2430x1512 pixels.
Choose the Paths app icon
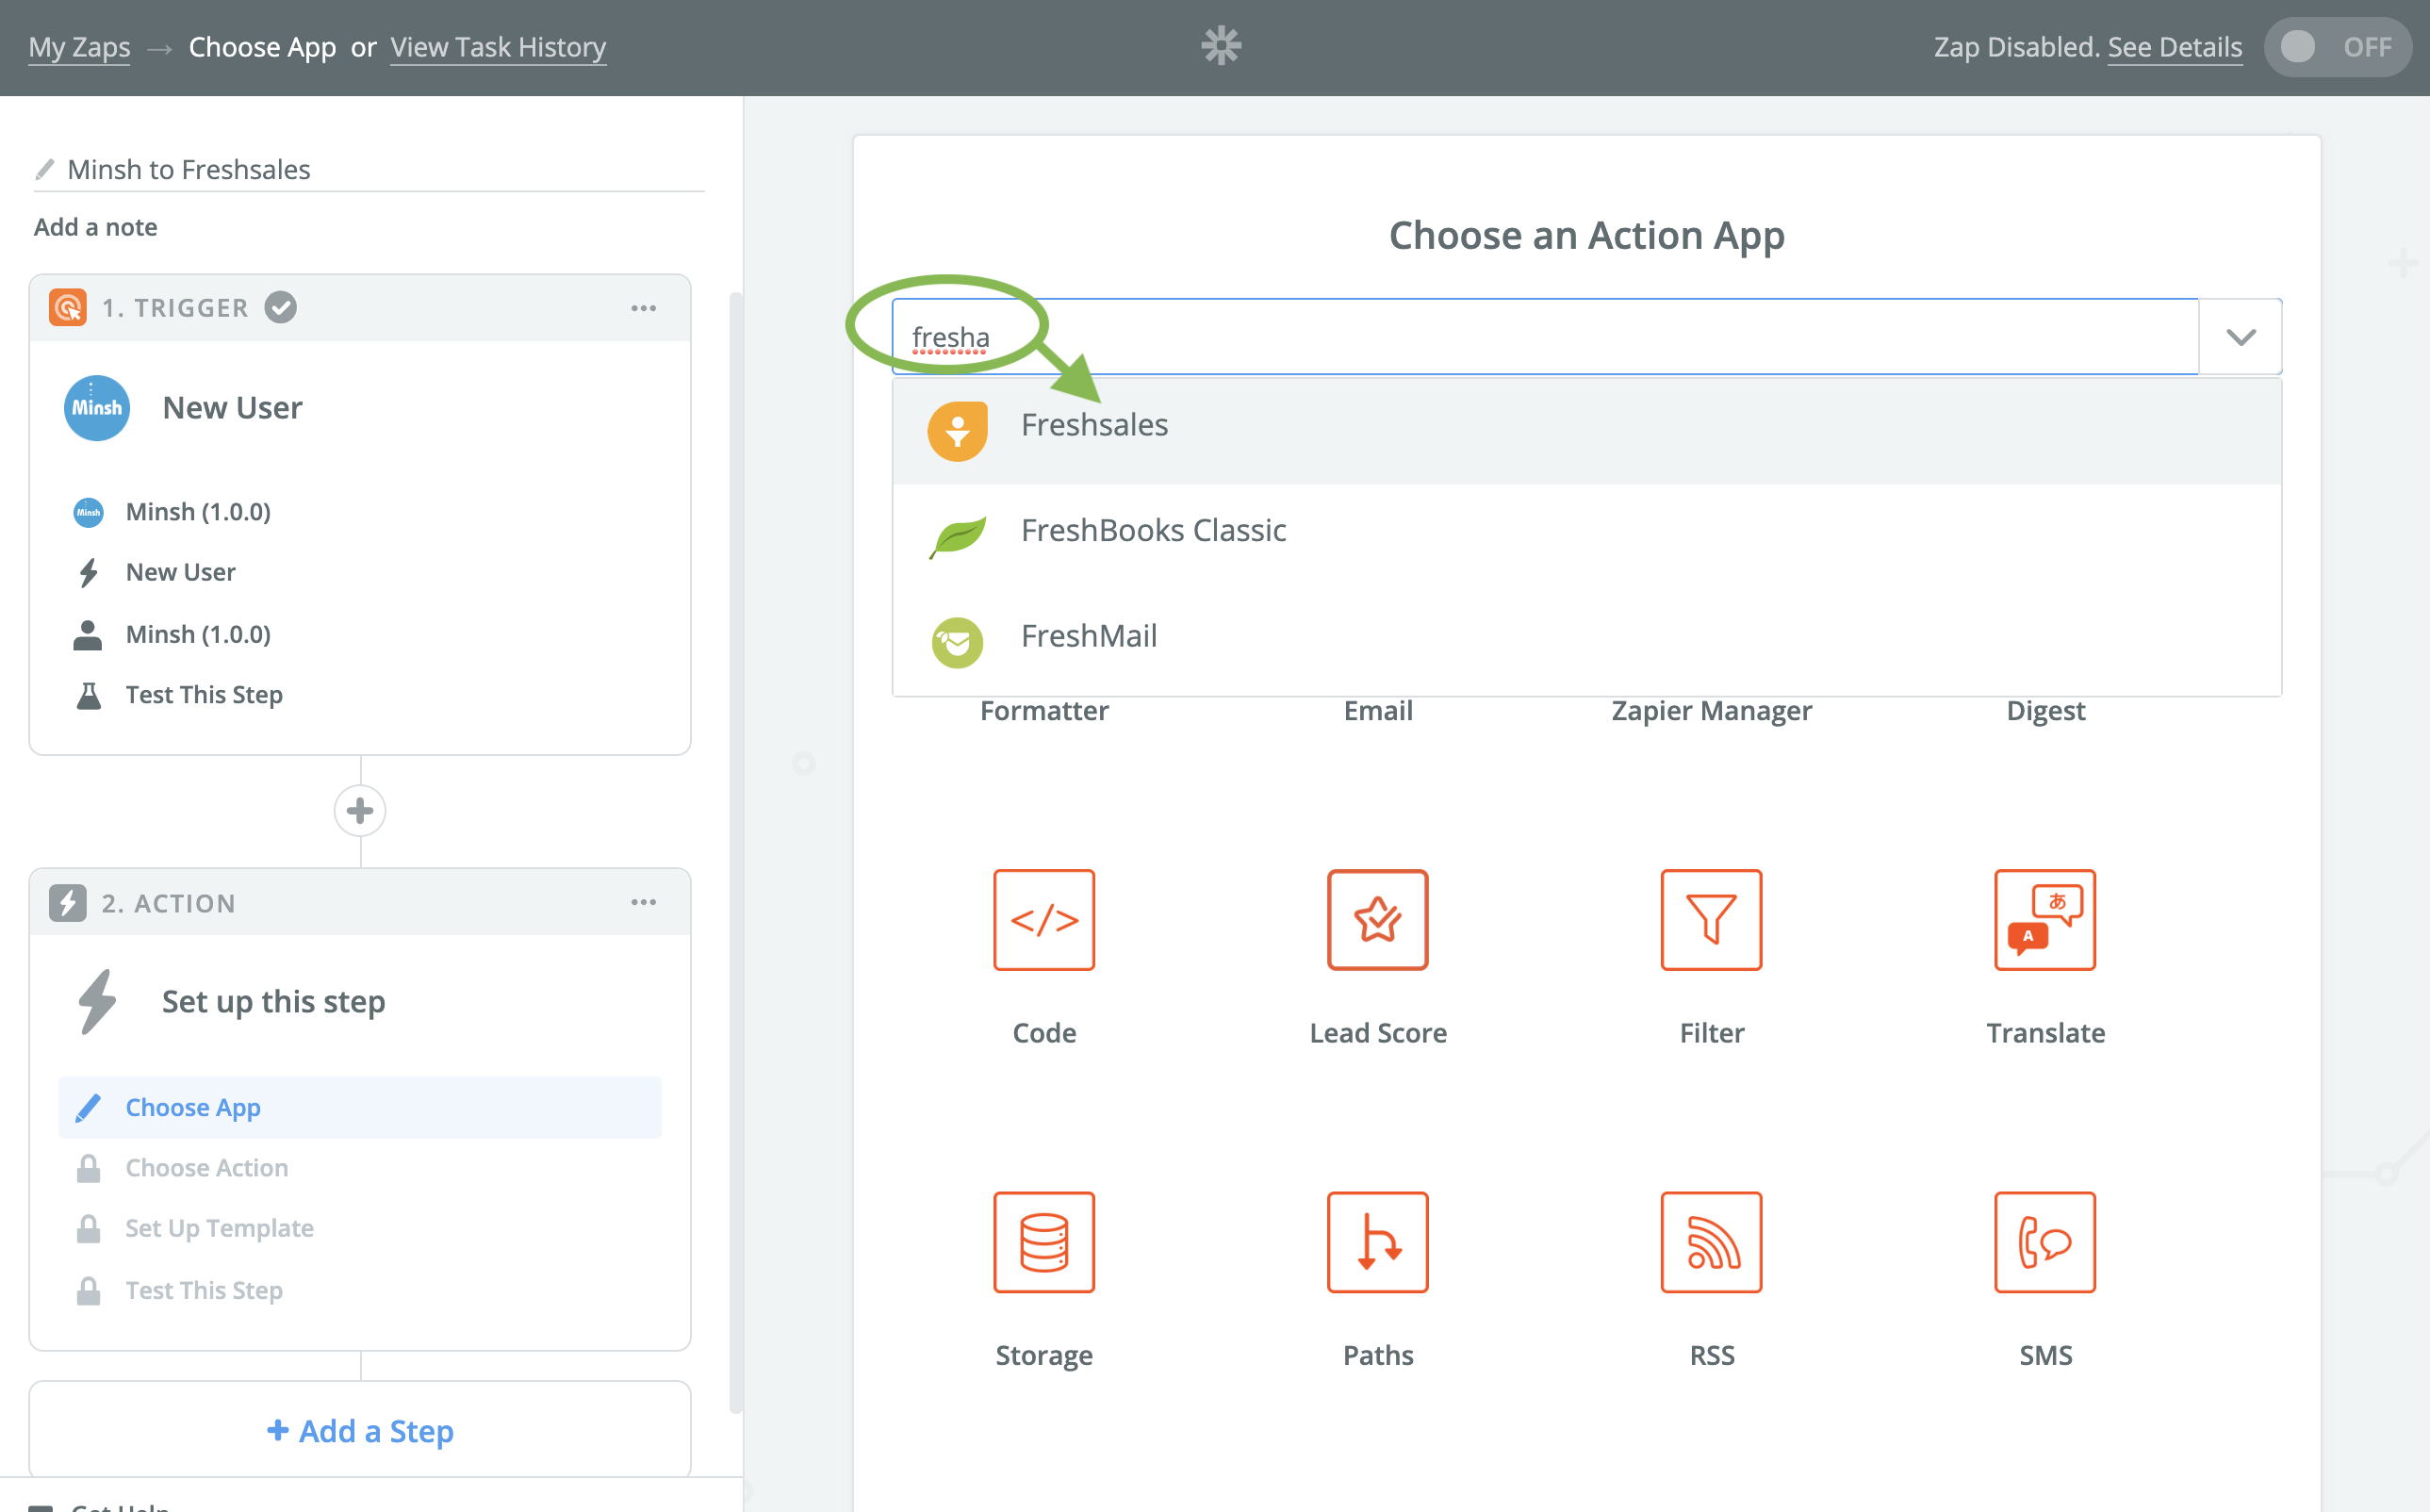point(1377,1242)
